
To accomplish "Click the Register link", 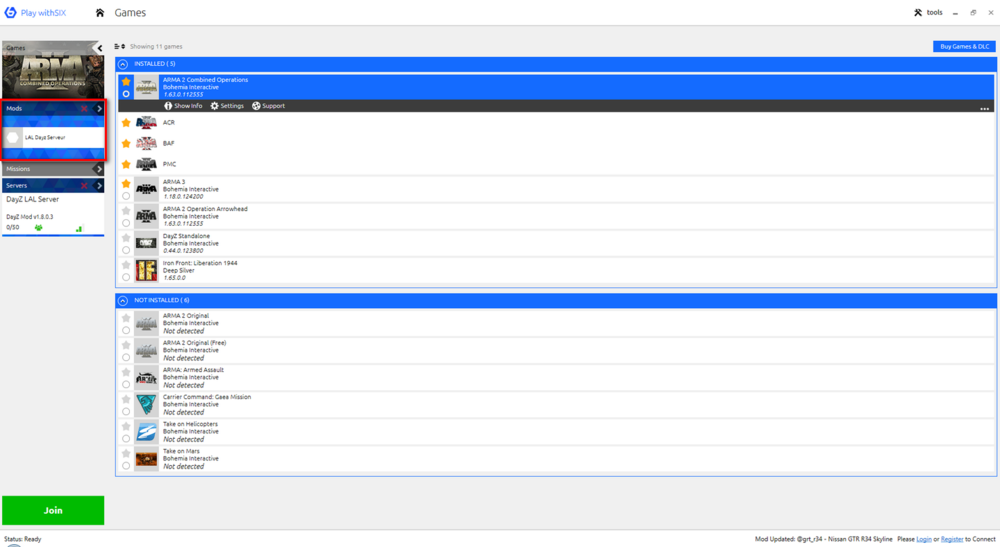I will point(952,539).
